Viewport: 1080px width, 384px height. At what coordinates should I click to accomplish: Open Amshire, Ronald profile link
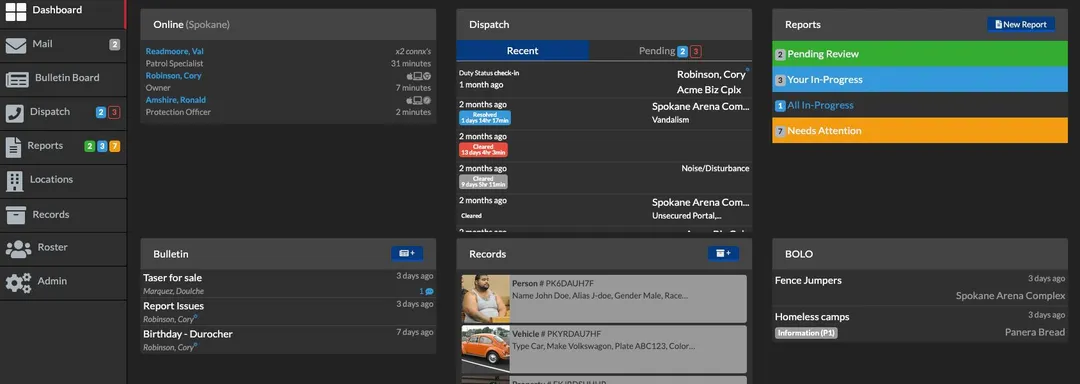[x=175, y=100]
